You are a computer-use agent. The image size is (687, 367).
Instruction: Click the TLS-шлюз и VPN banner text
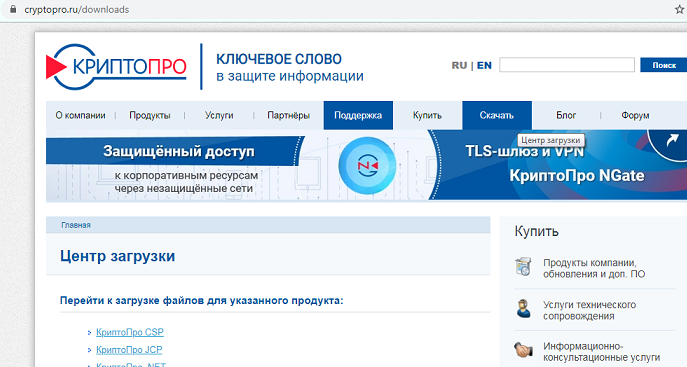click(x=524, y=152)
